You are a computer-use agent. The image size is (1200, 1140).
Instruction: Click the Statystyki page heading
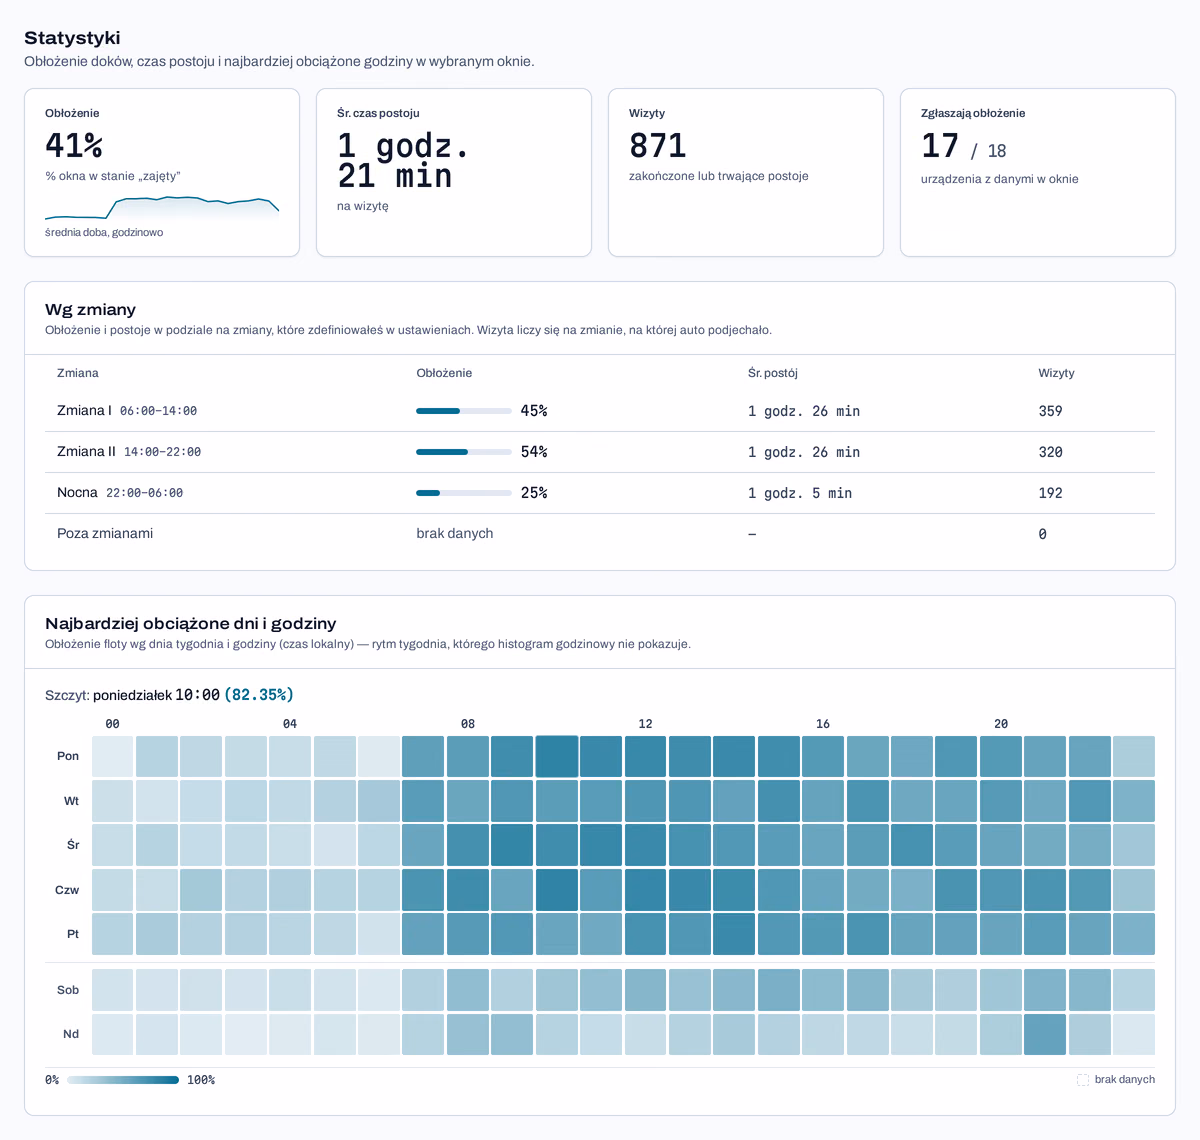(72, 38)
